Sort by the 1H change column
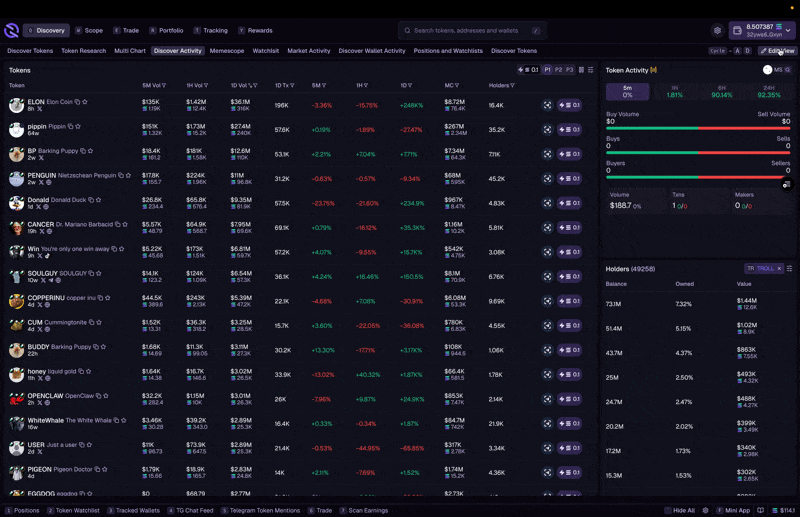Screen dimensions: 800x517 click(x=362, y=85)
